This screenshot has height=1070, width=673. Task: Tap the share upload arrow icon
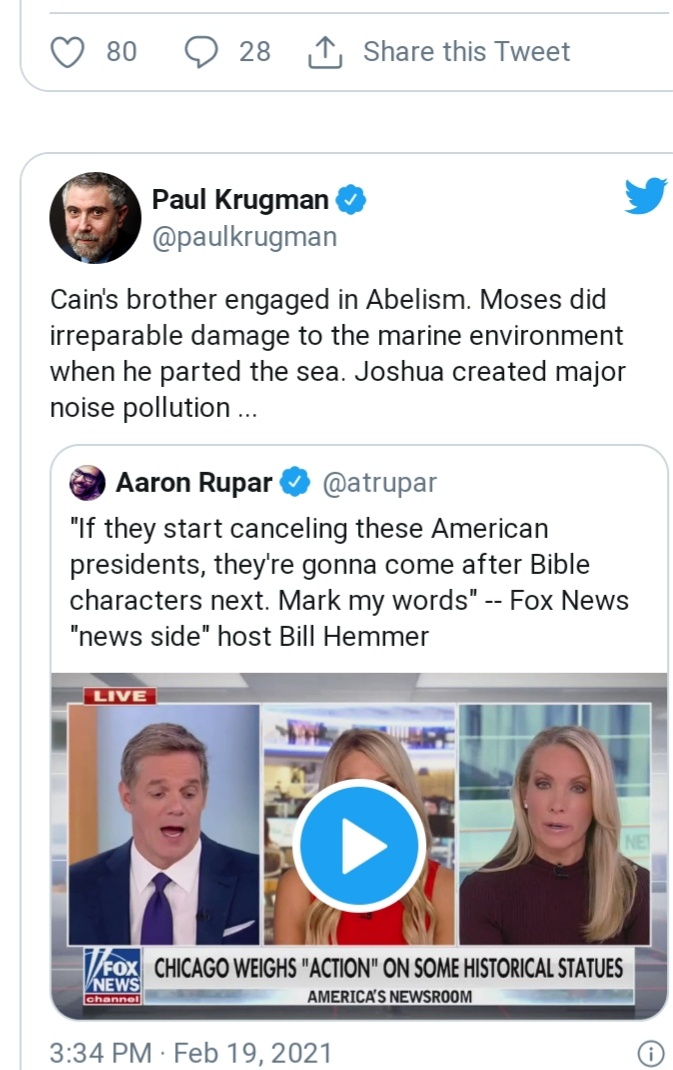325,52
